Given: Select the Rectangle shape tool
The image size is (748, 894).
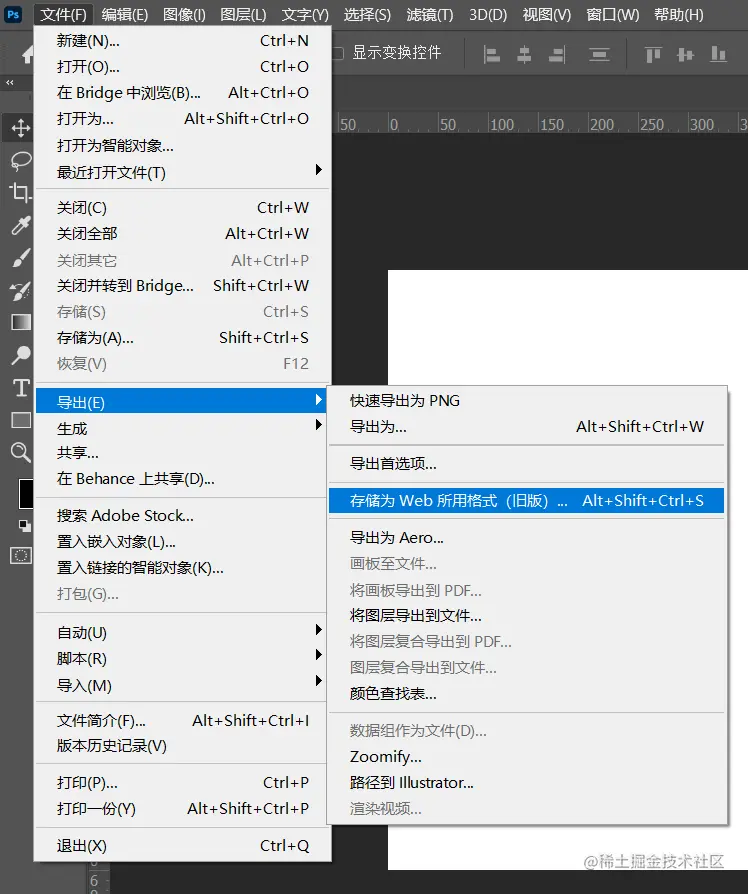Looking at the screenshot, I should (21, 420).
